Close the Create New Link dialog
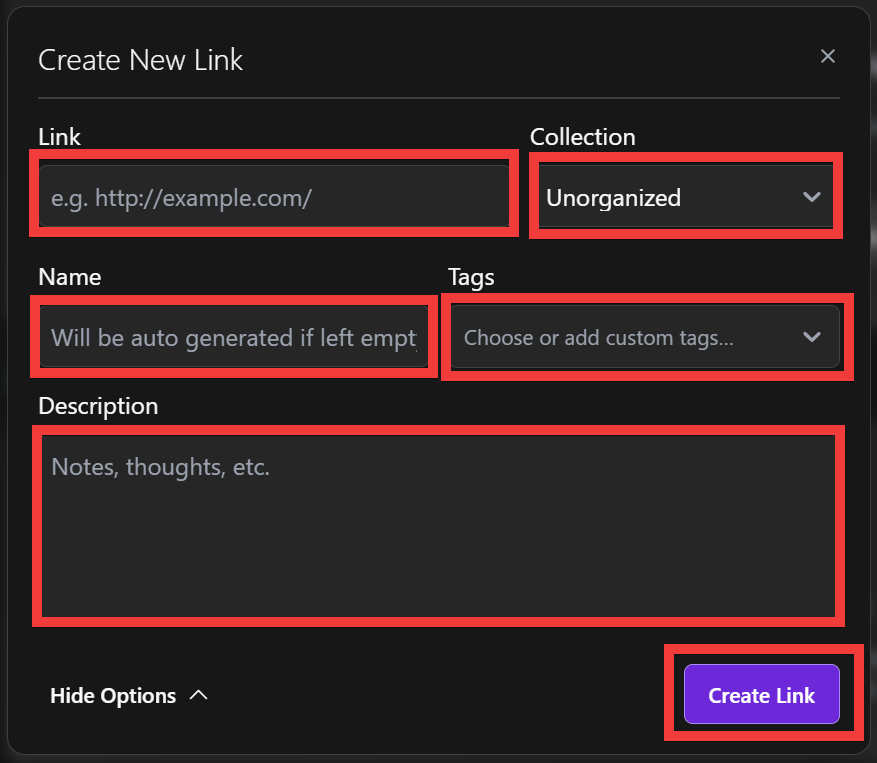This screenshot has width=877, height=763. pyautogui.click(x=827, y=57)
